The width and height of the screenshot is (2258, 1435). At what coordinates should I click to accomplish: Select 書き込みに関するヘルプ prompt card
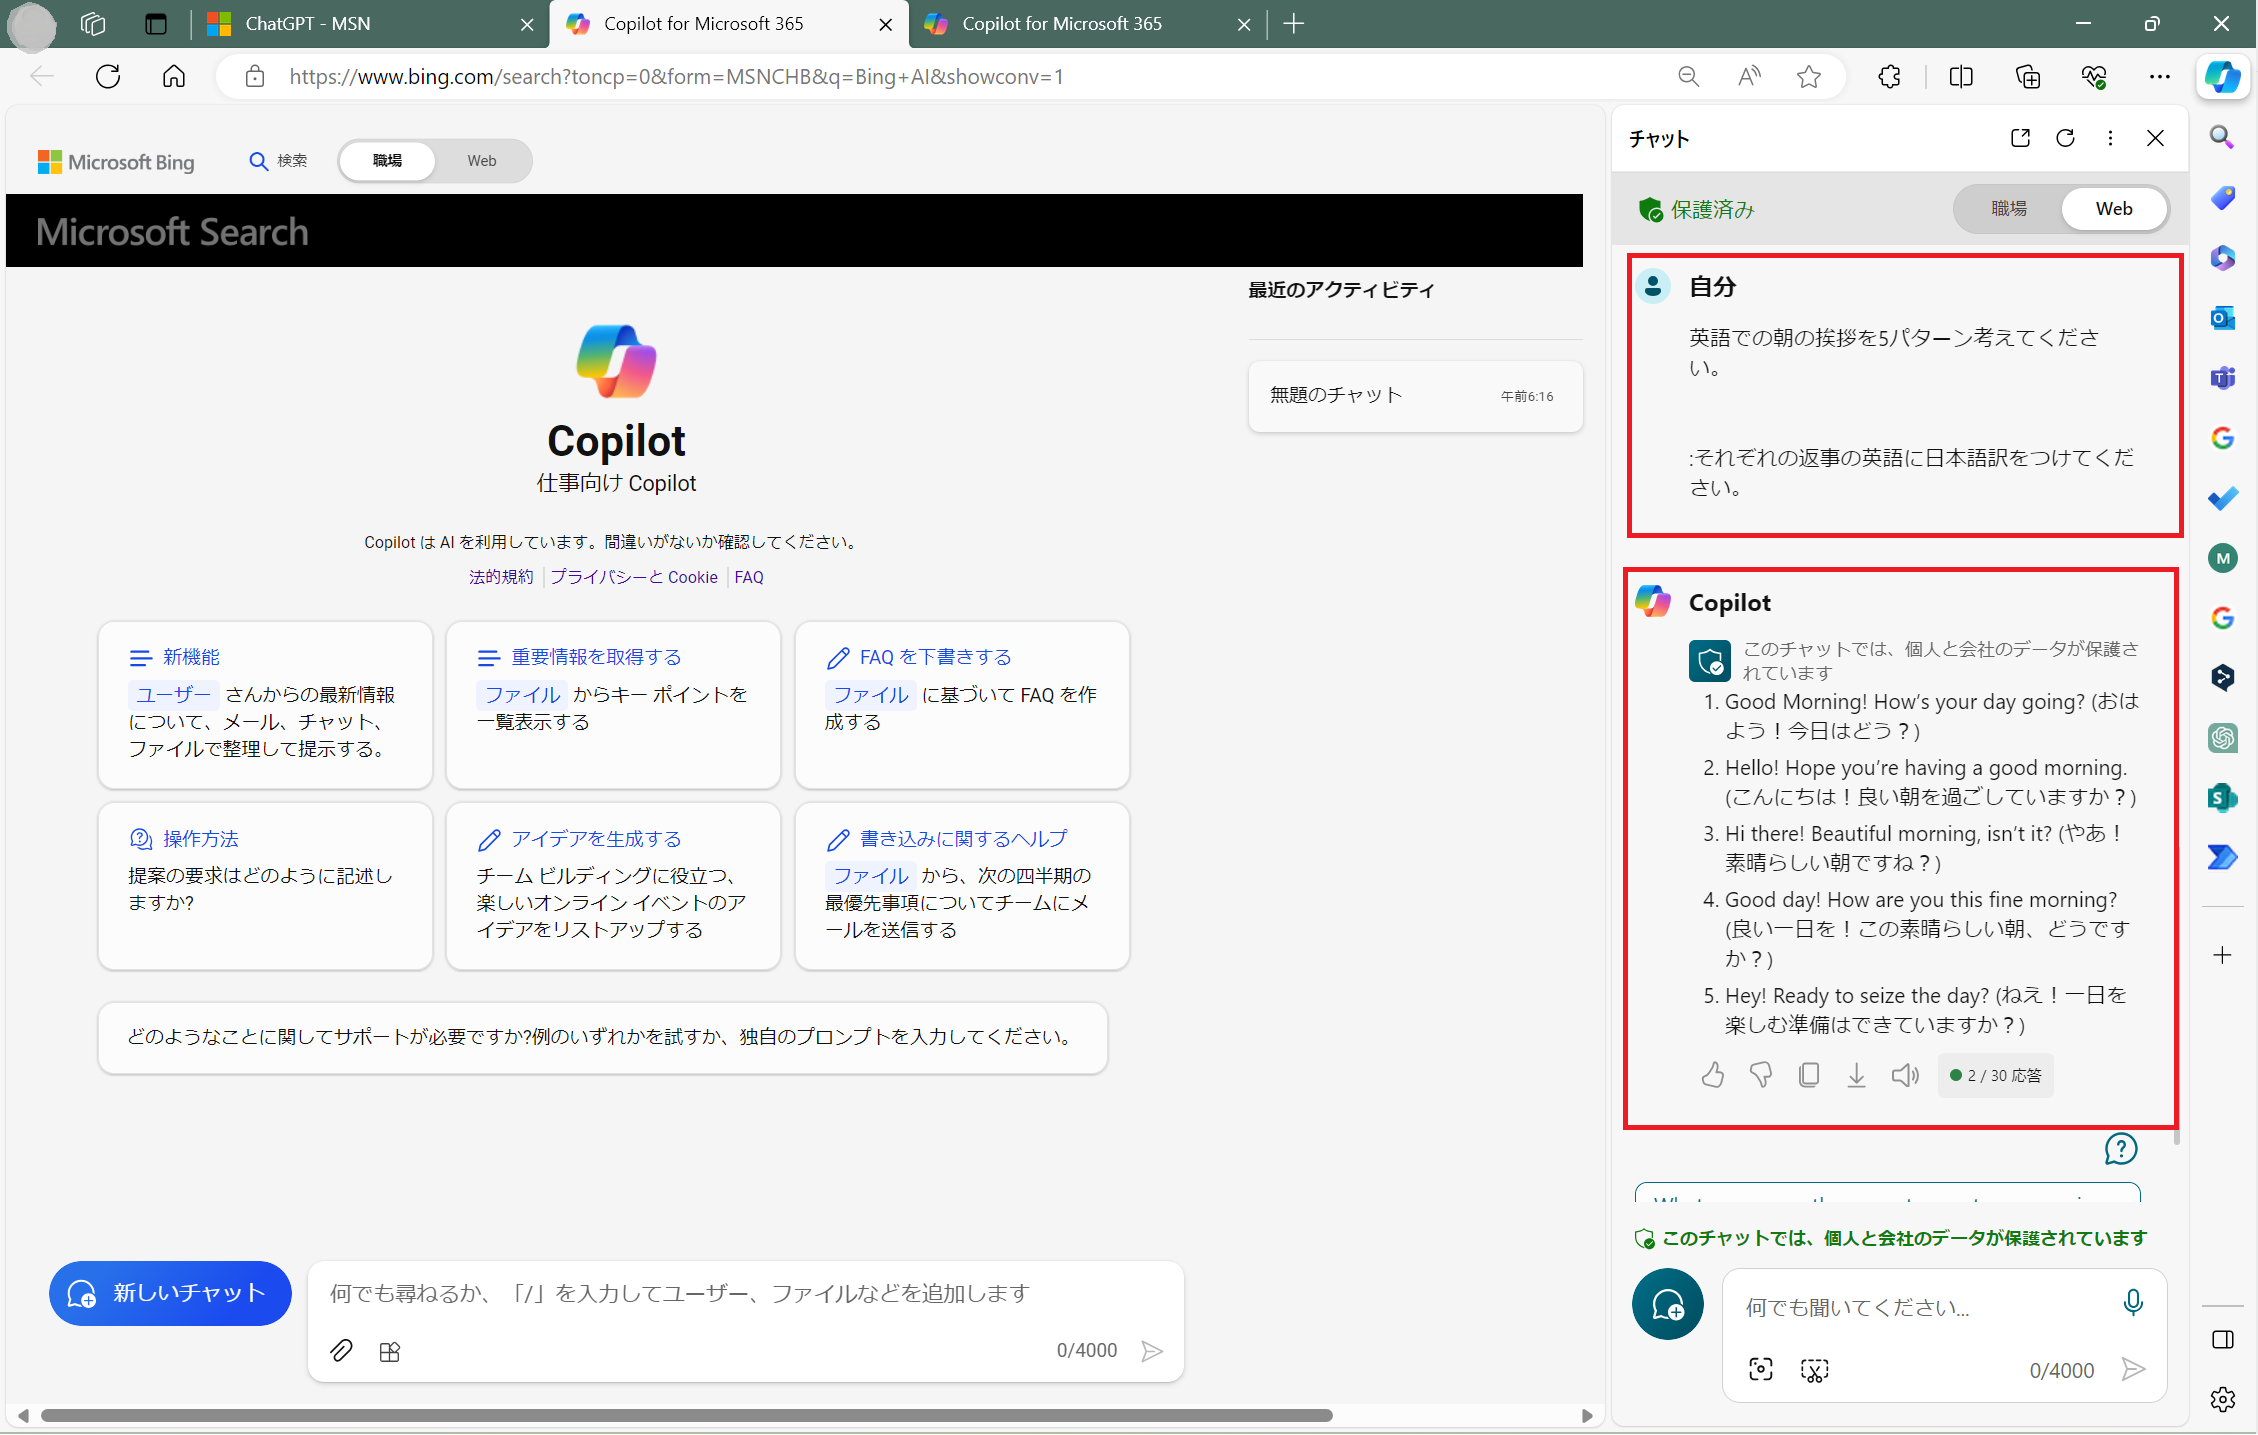click(962, 885)
